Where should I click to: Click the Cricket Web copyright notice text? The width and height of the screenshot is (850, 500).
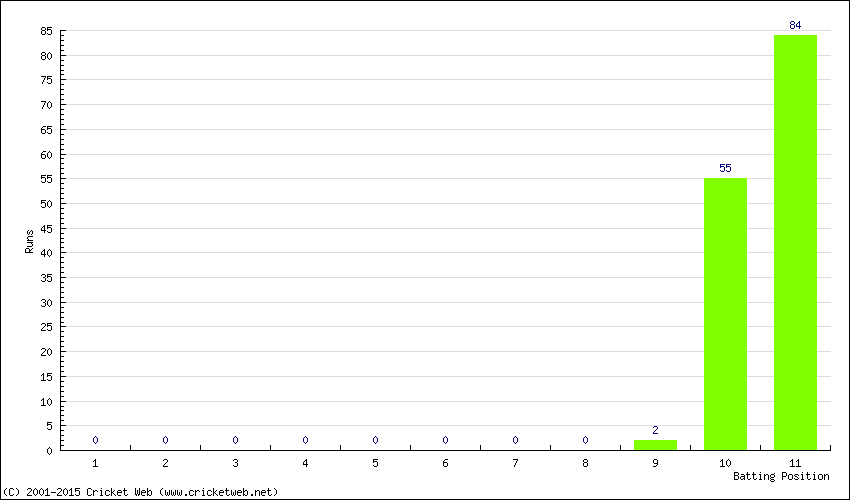pos(140,492)
